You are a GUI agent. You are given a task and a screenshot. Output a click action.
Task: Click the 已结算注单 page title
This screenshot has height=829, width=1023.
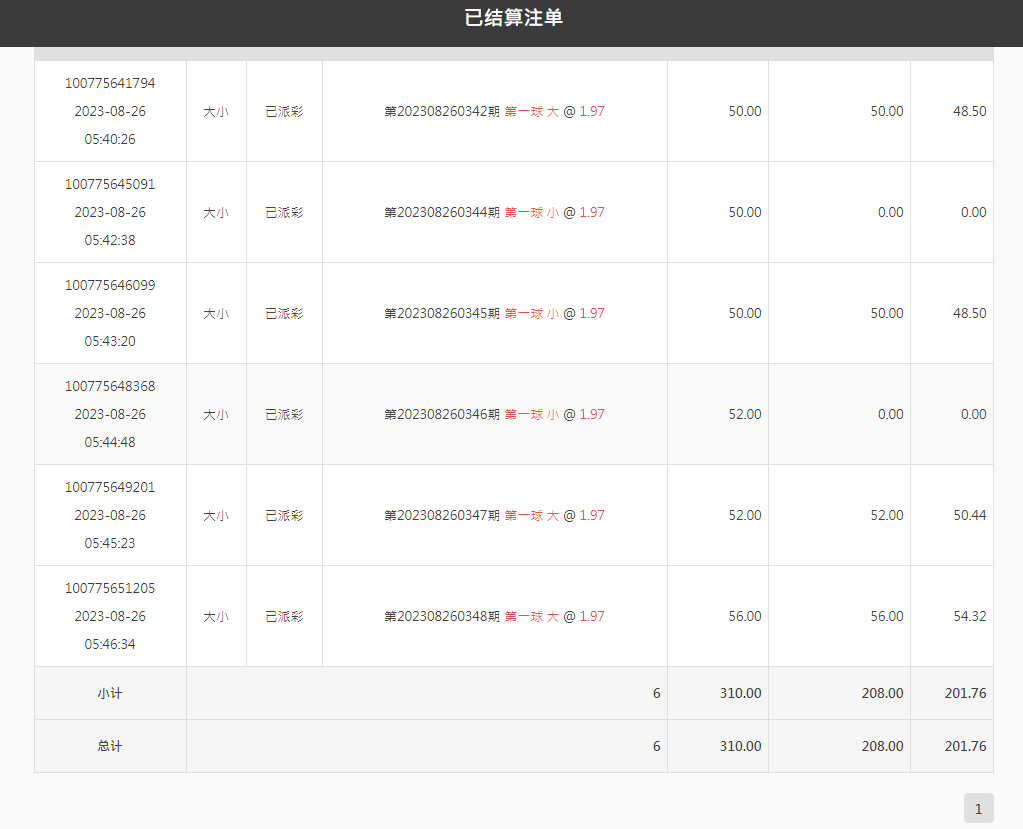513,18
